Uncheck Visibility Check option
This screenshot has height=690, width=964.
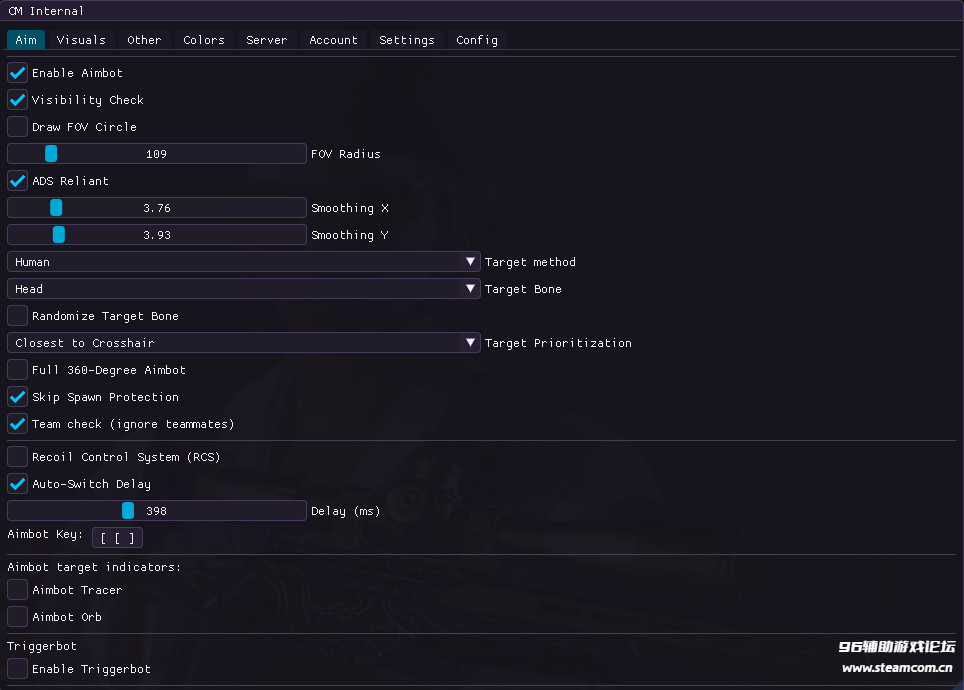pyautogui.click(x=18, y=100)
